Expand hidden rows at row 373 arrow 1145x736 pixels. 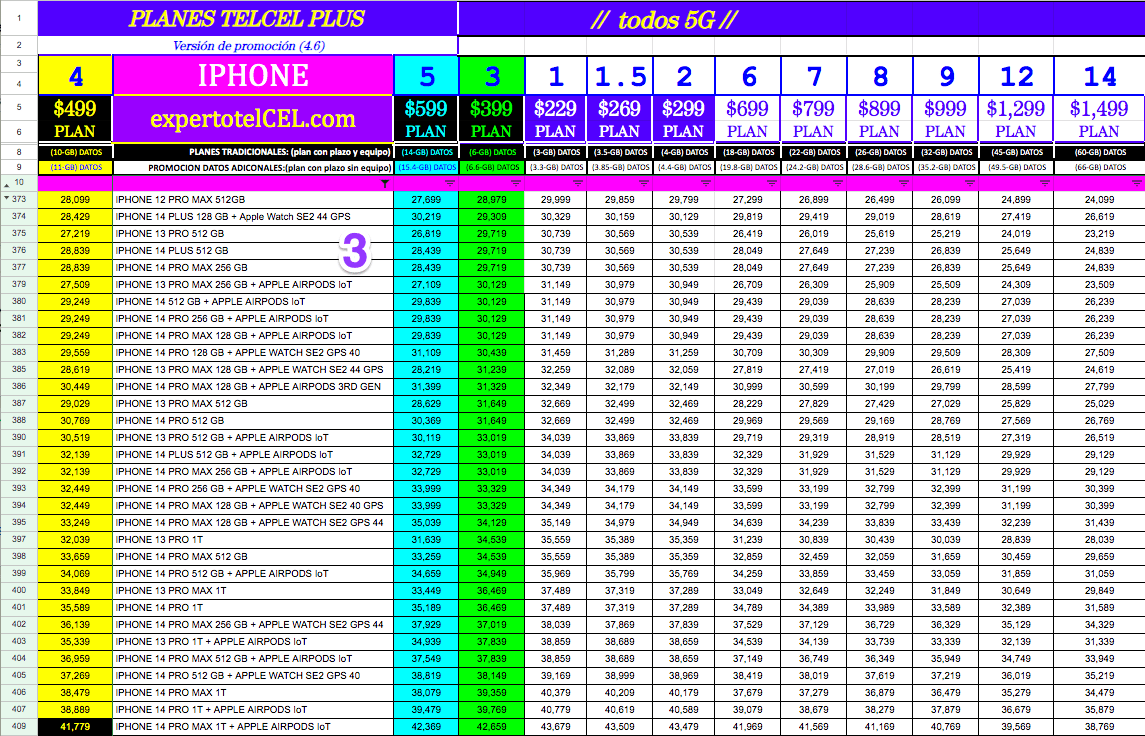7,199
